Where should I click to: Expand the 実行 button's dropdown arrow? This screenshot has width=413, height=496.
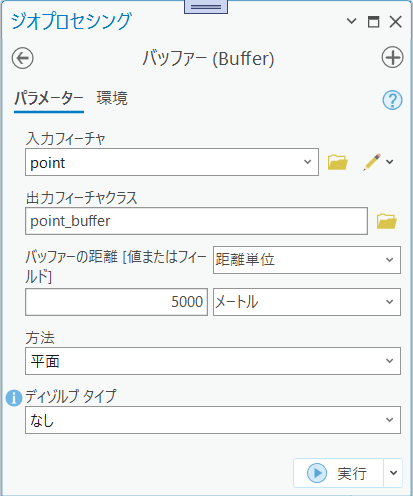(x=393, y=473)
